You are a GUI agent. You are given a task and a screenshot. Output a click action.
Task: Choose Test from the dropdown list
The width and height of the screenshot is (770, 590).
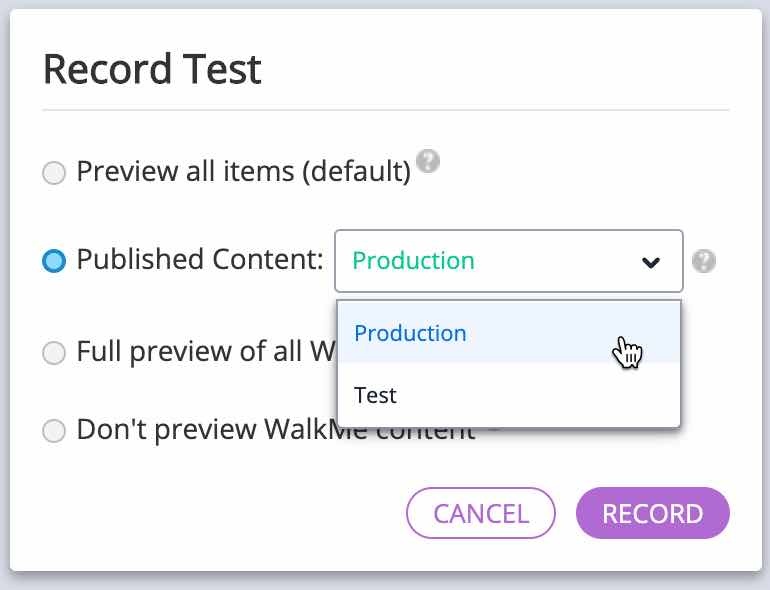click(509, 395)
